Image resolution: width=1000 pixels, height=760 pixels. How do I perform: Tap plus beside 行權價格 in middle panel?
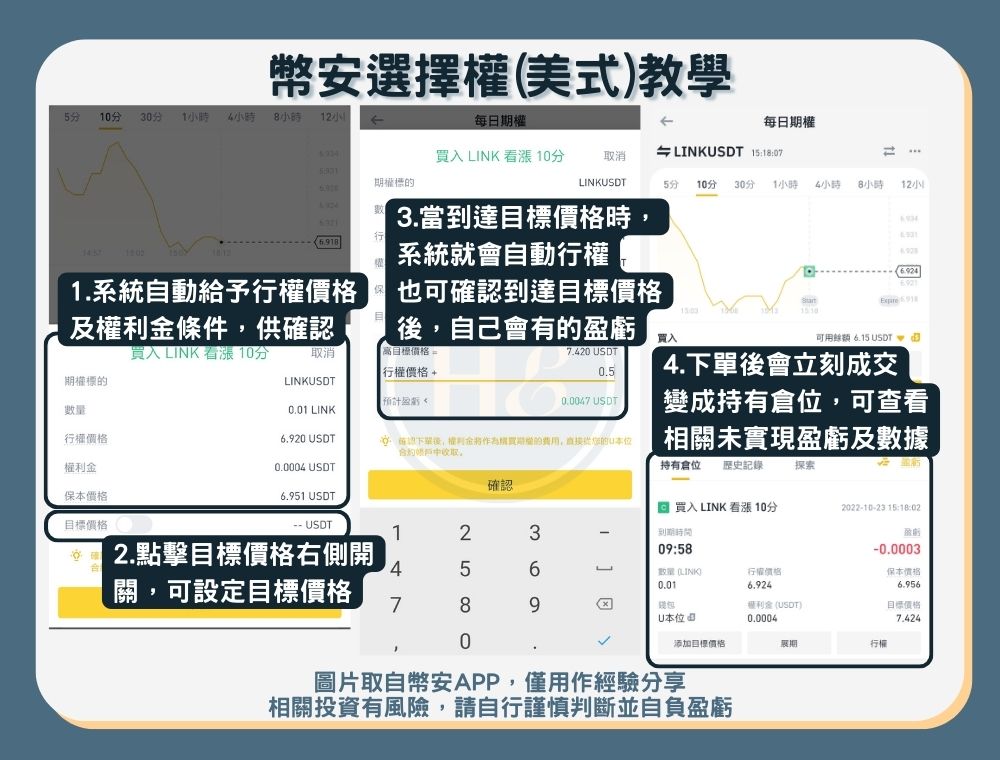434,372
